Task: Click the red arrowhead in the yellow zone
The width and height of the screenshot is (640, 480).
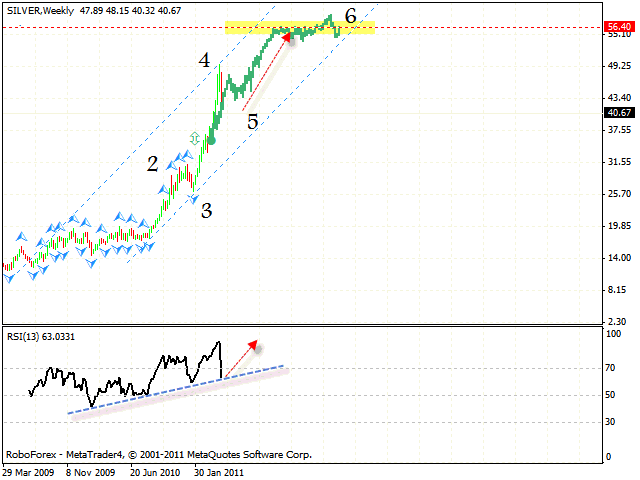Action: (x=291, y=36)
